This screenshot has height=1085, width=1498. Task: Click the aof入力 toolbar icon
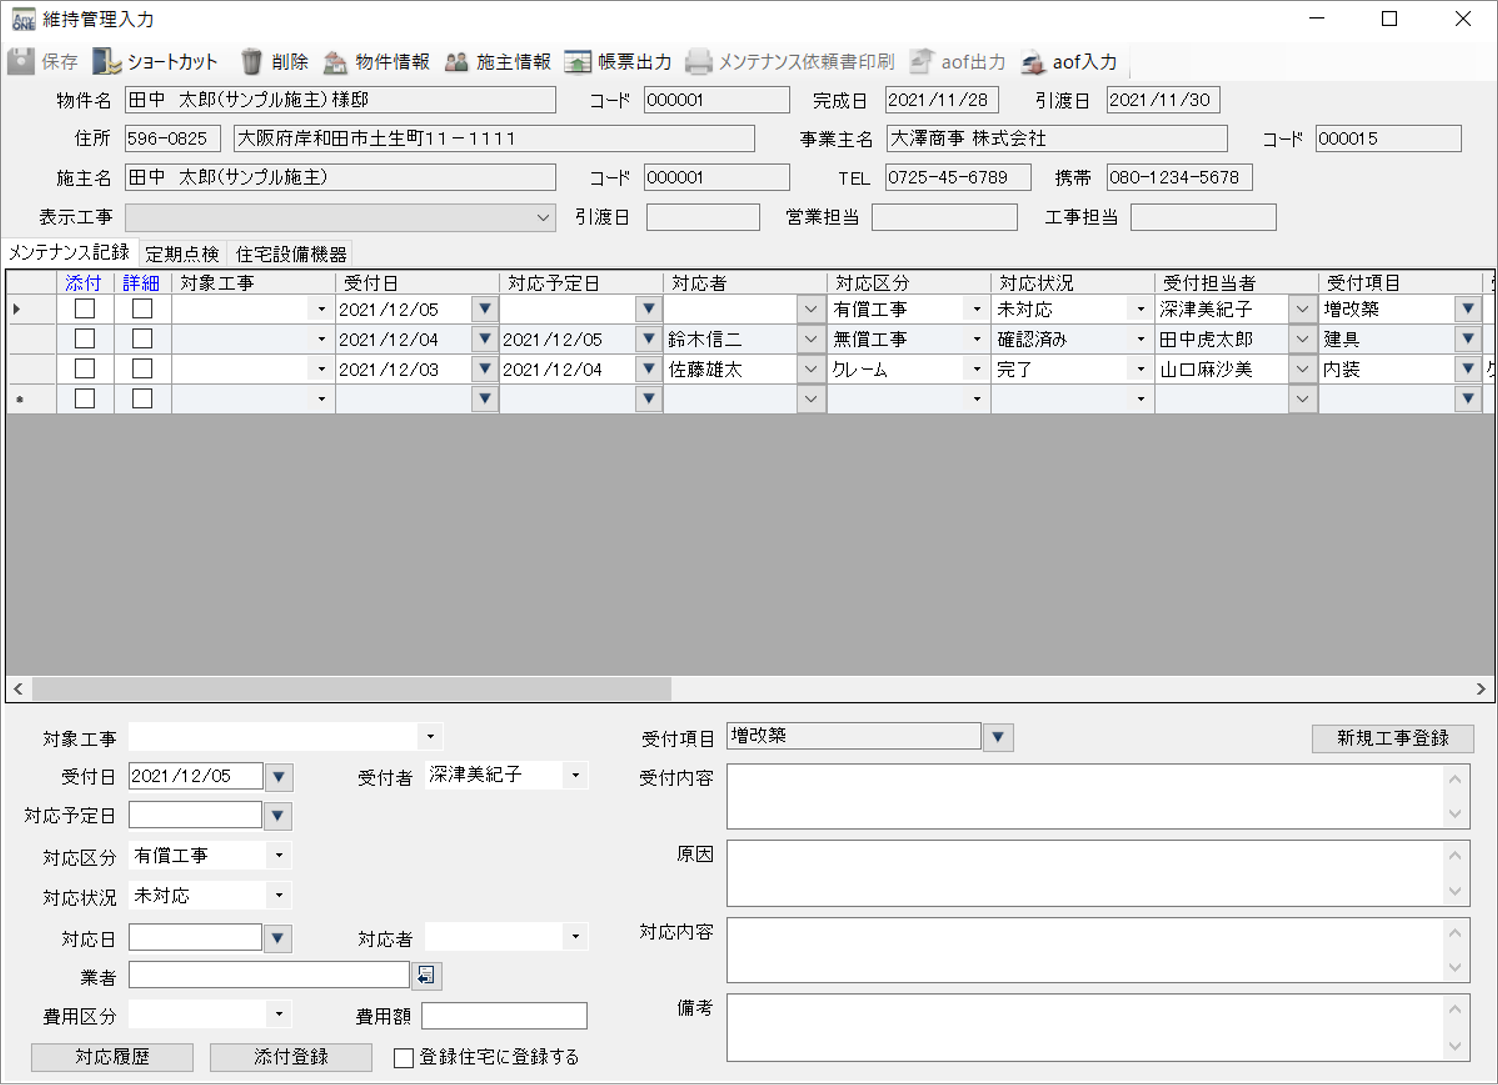tap(1033, 62)
